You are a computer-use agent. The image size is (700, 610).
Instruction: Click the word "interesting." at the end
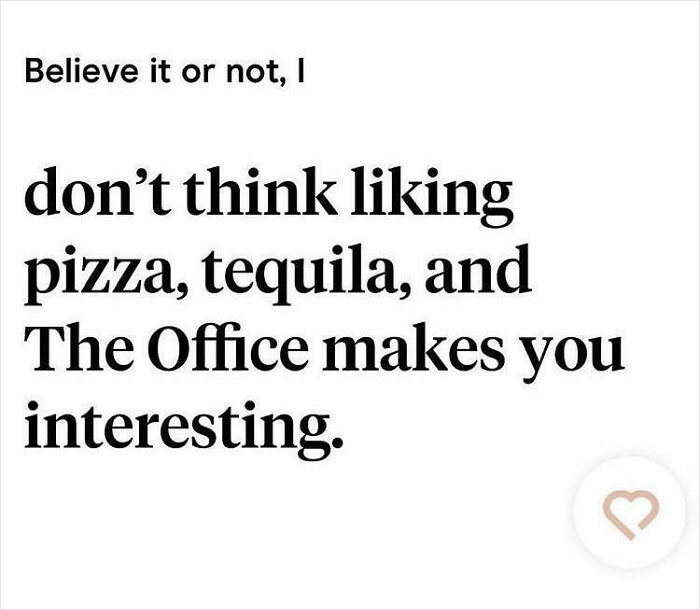(184, 428)
